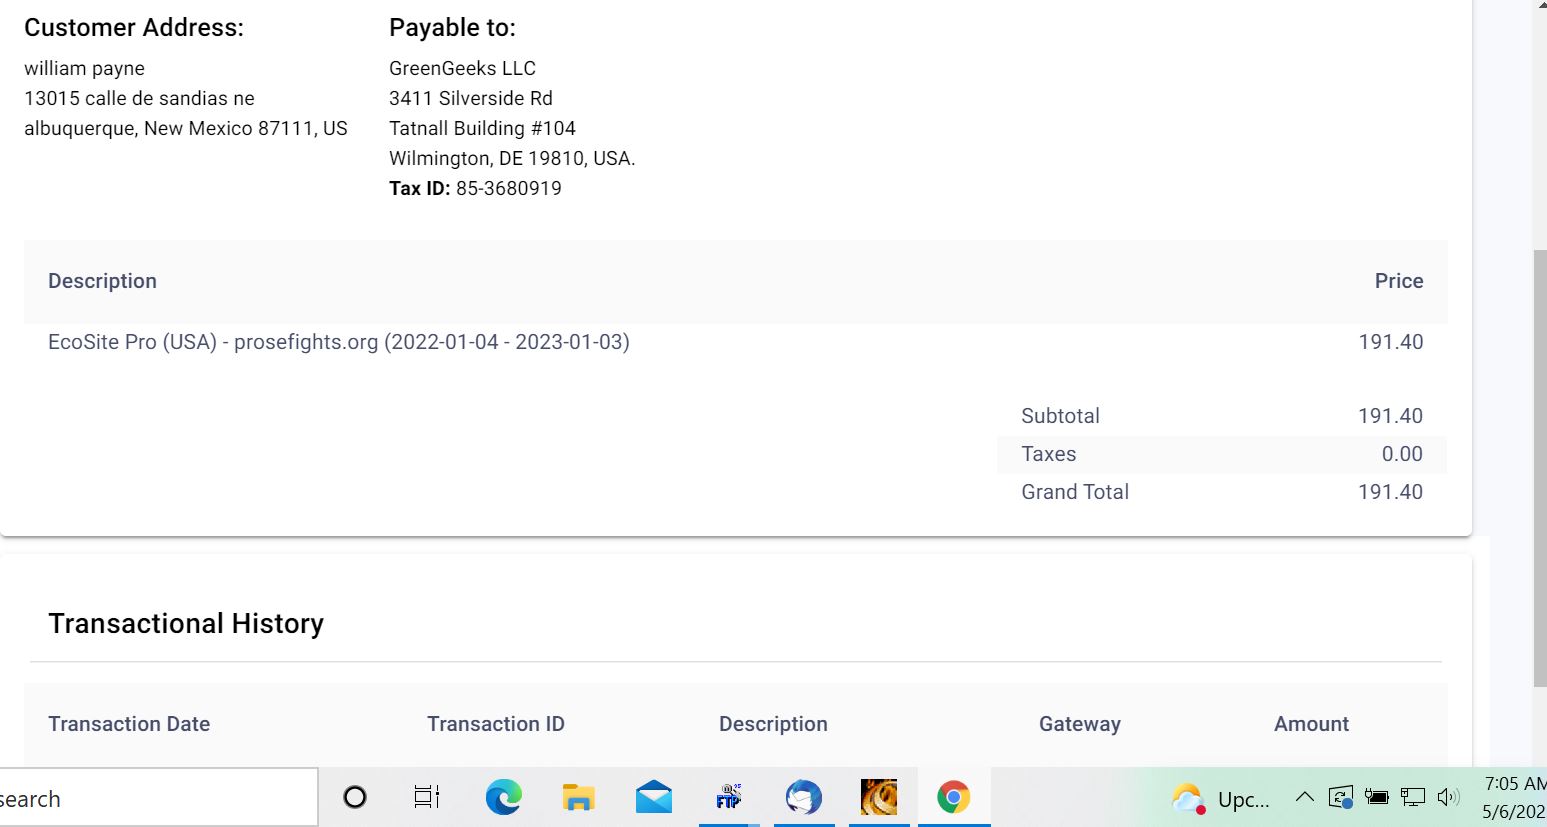Click the Tatnall Building #104 line
This screenshot has width=1547, height=827.
(x=482, y=128)
